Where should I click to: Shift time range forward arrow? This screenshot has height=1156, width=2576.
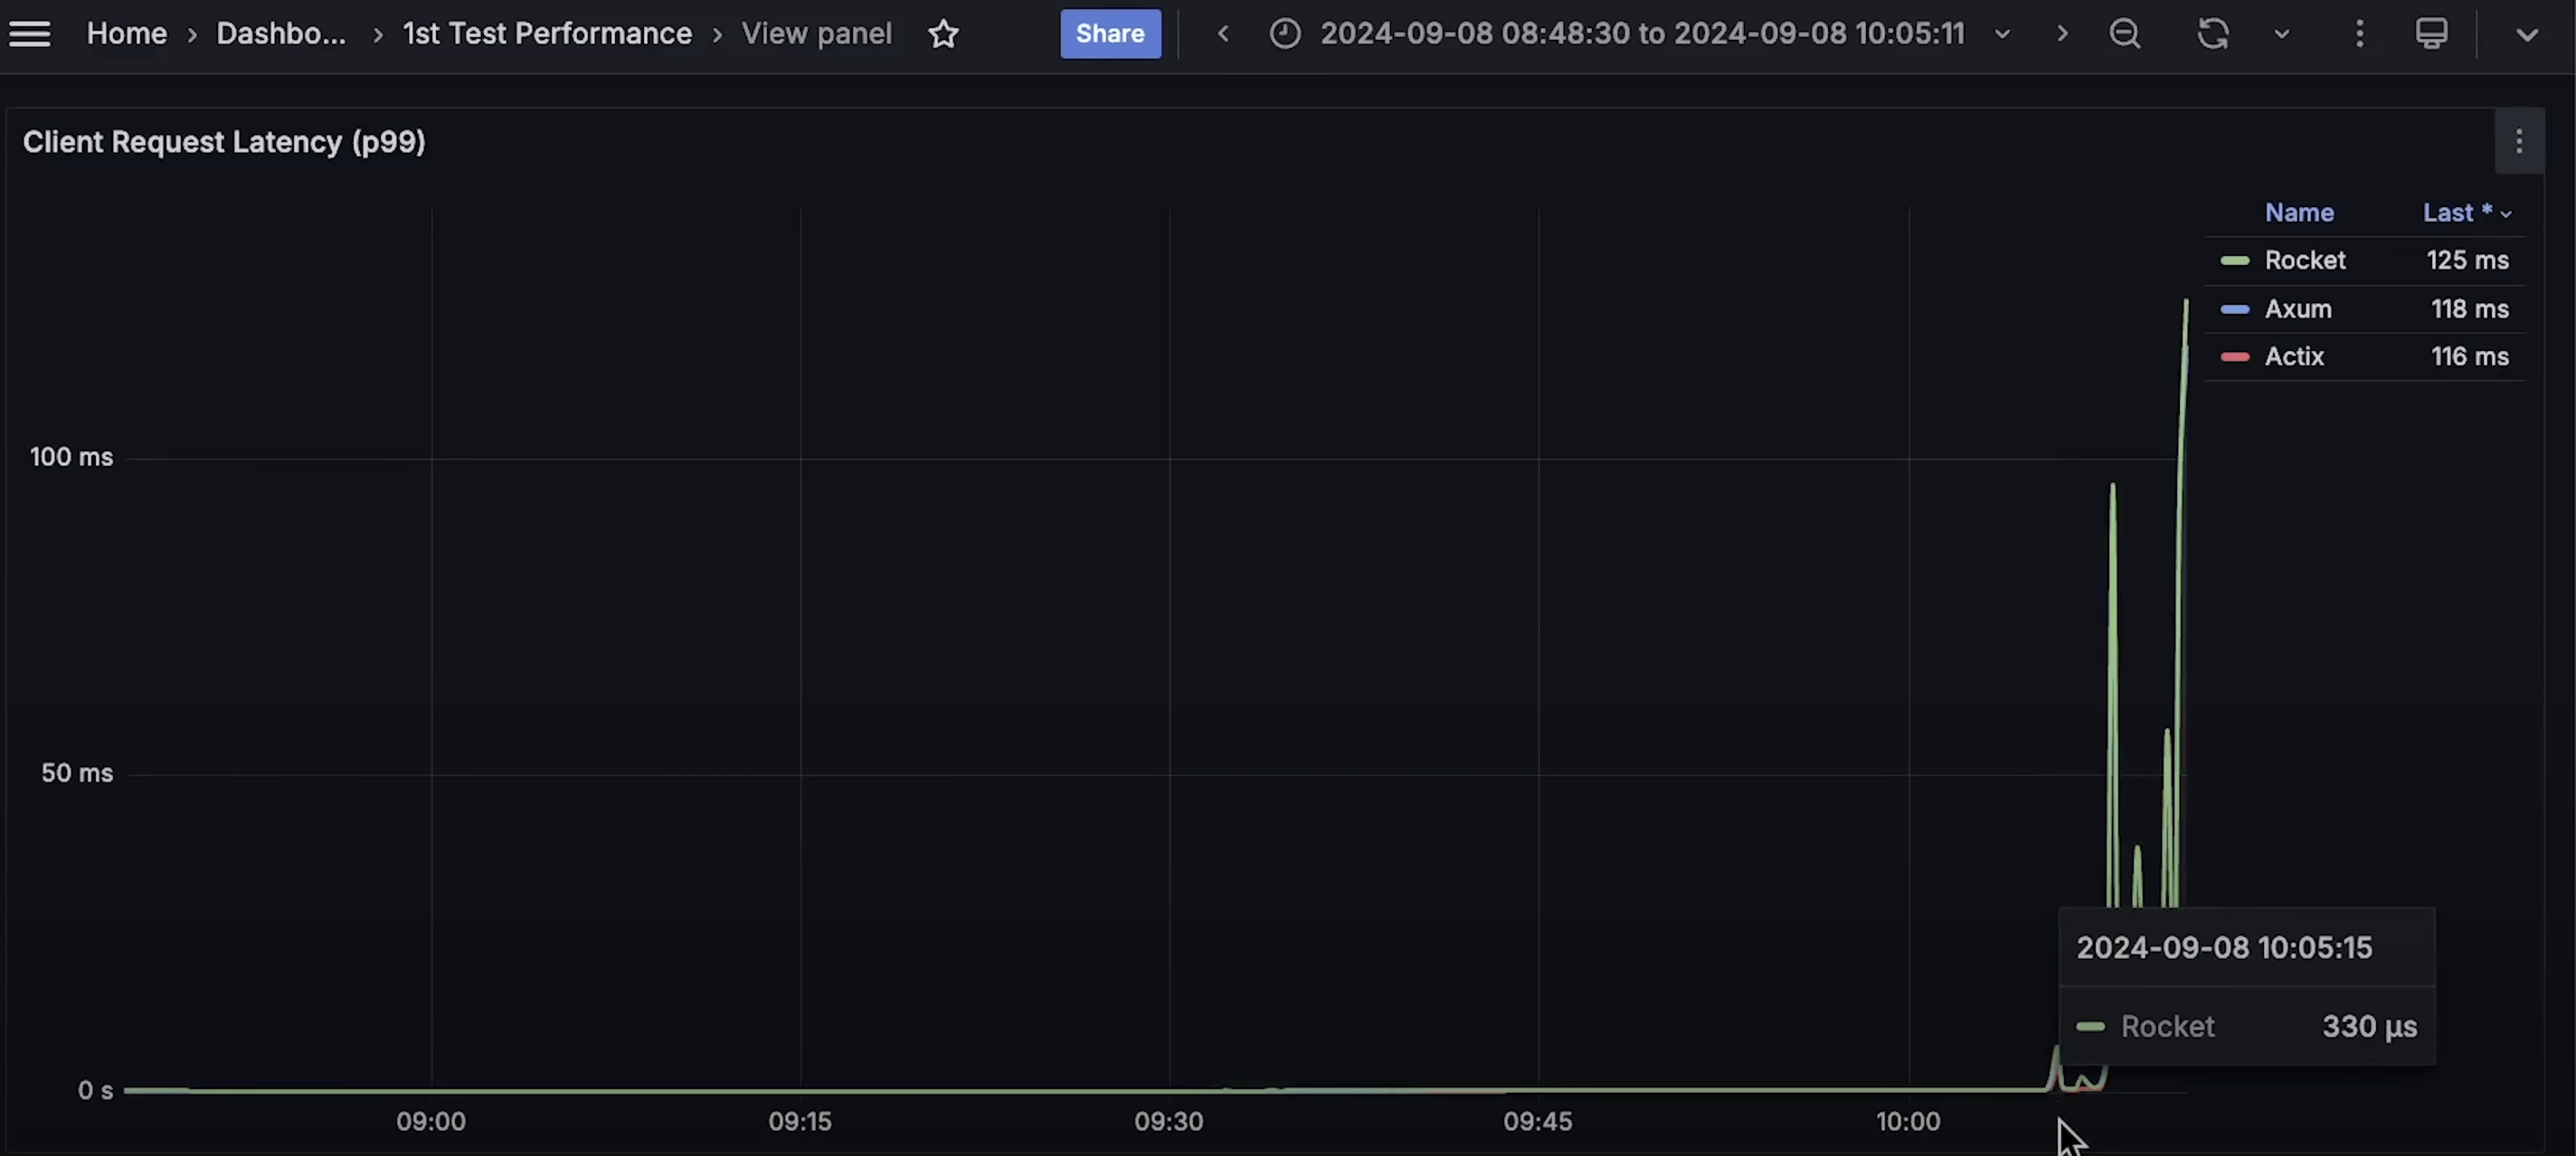point(2062,34)
